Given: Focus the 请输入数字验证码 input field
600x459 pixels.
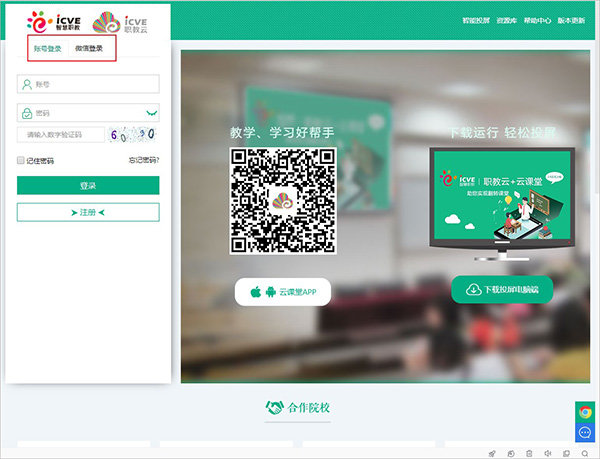Looking at the screenshot, I should pyautogui.click(x=60, y=135).
